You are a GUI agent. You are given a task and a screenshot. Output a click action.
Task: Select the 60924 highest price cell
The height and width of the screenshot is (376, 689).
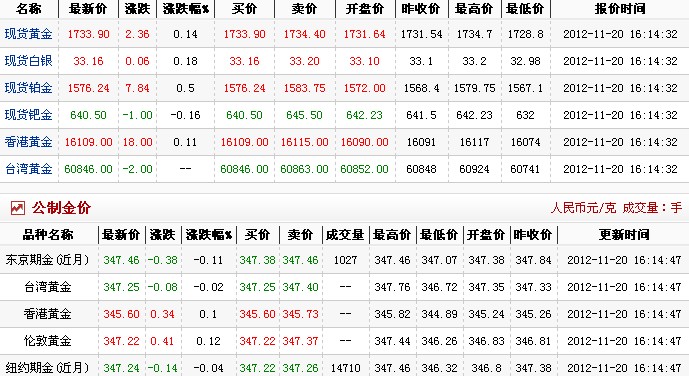click(x=474, y=170)
